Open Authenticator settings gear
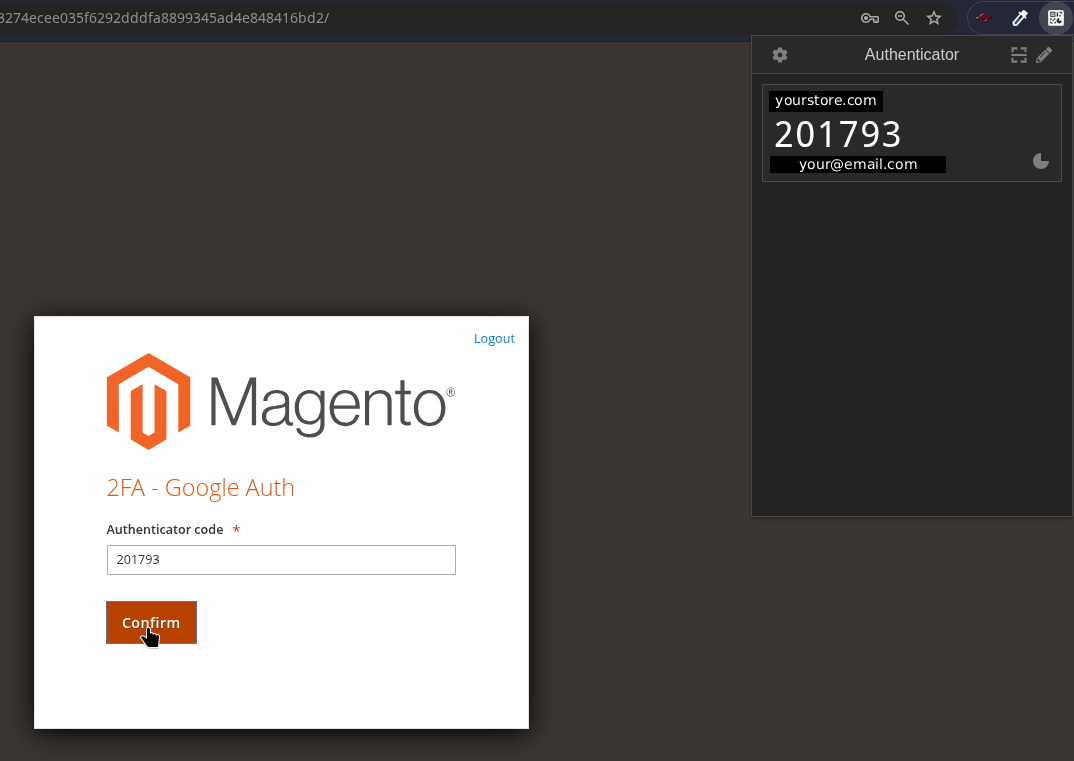 tap(779, 55)
